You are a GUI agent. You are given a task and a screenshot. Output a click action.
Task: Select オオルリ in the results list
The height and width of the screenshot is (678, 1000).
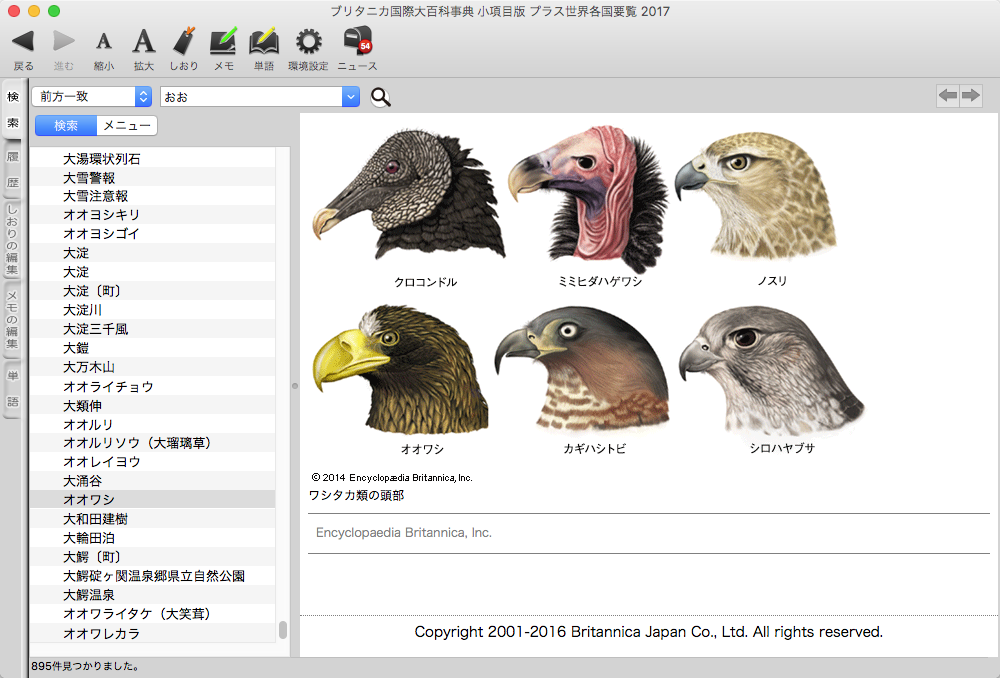(88, 424)
